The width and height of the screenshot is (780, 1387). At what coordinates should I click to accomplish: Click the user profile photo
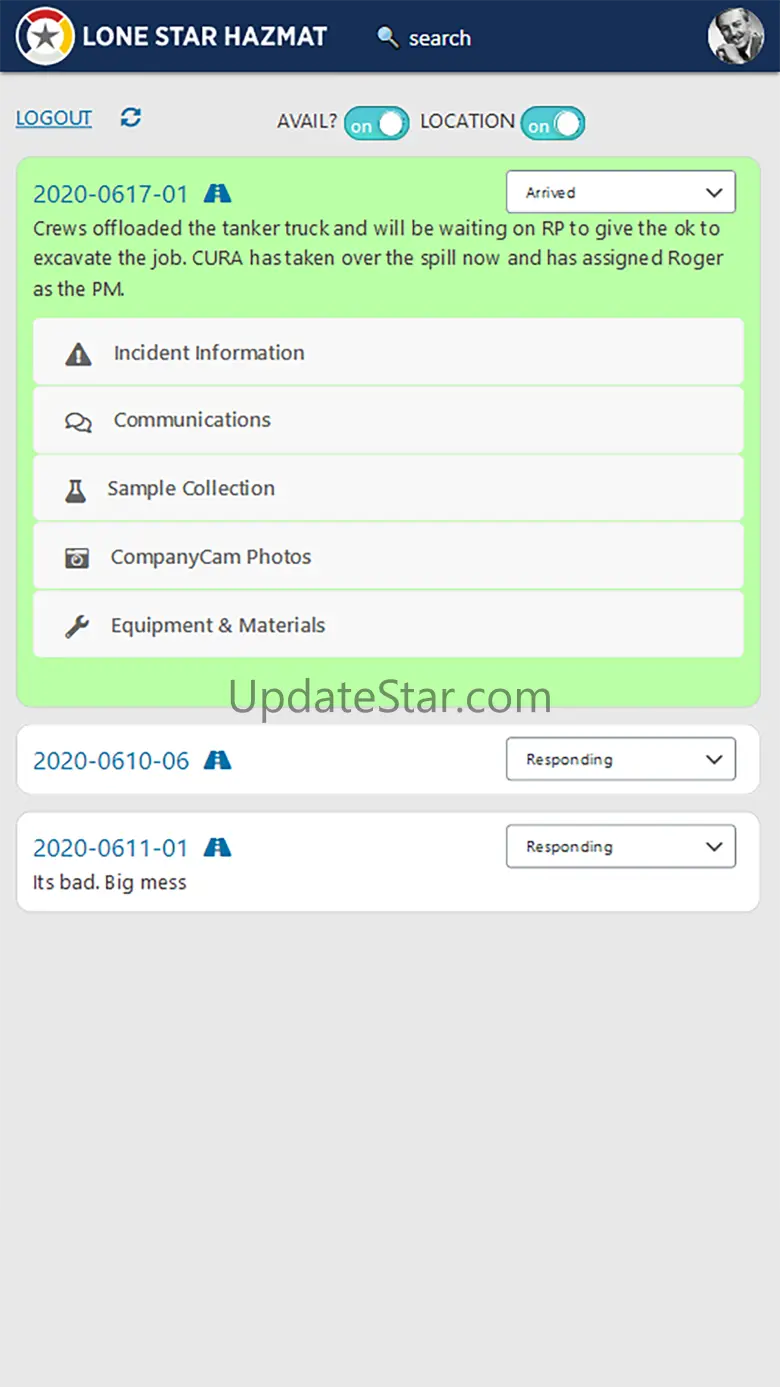pyautogui.click(x=736, y=36)
